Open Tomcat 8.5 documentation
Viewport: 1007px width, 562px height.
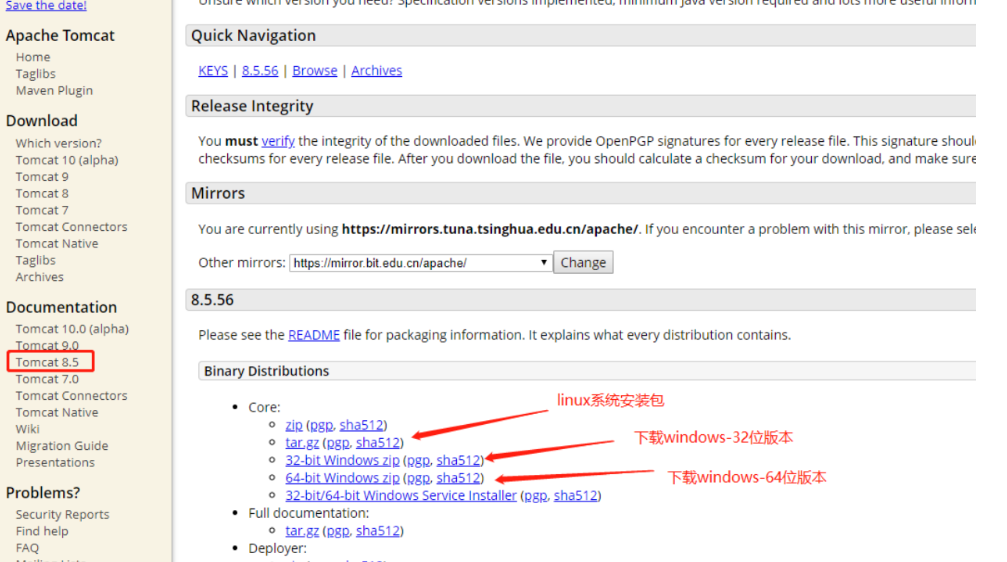pos(47,362)
